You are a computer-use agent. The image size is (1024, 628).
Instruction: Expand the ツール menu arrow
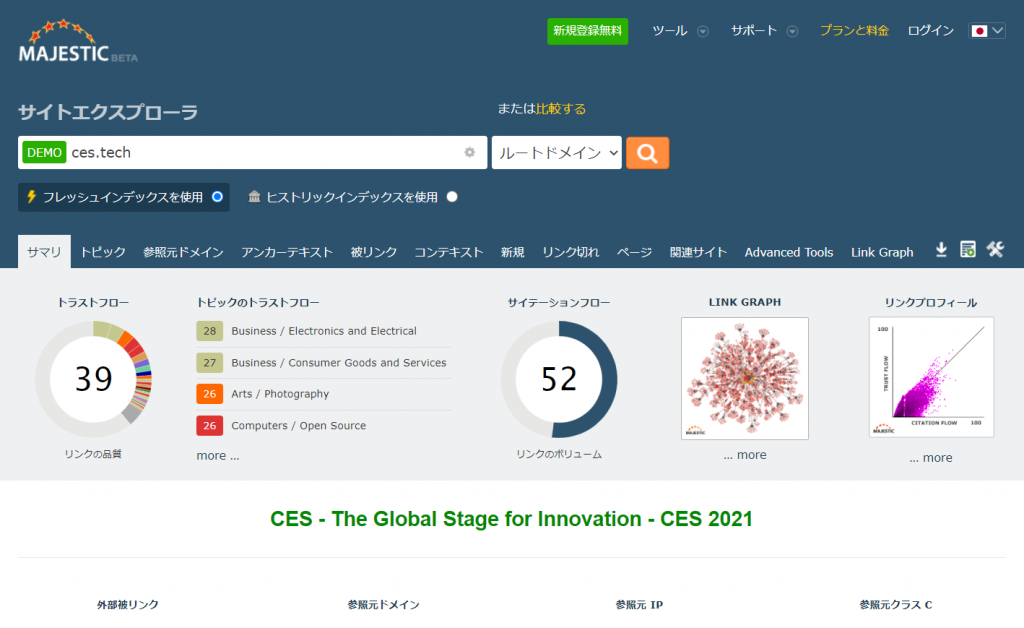click(x=703, y=31)
